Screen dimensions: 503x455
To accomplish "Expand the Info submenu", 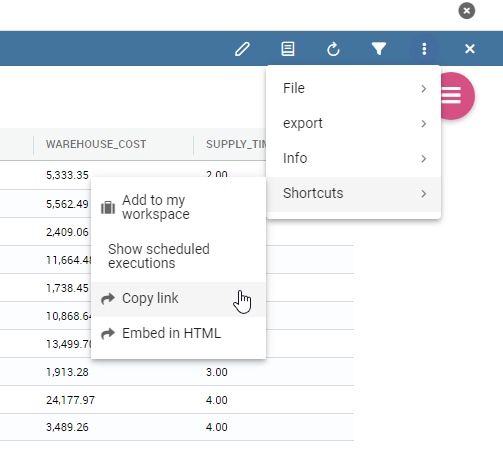I will pos(354,158).
